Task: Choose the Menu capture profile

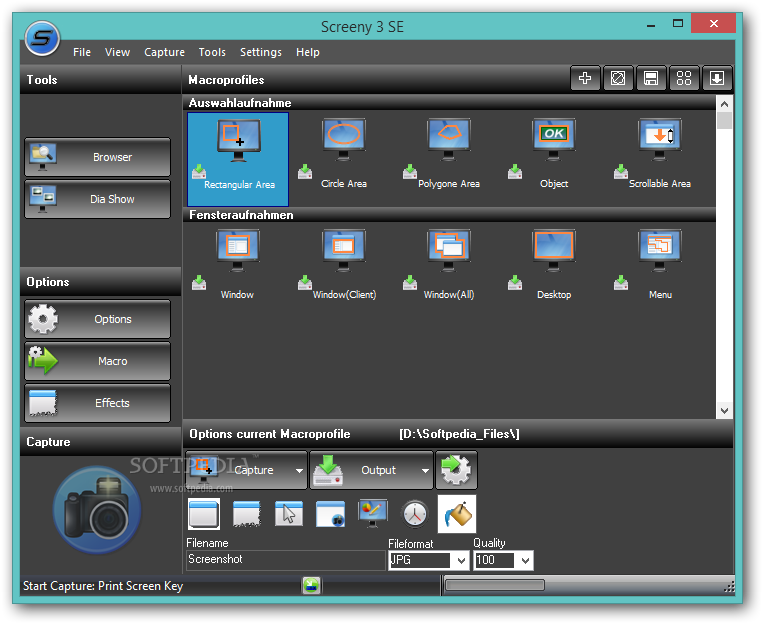Action: point(659,265)
